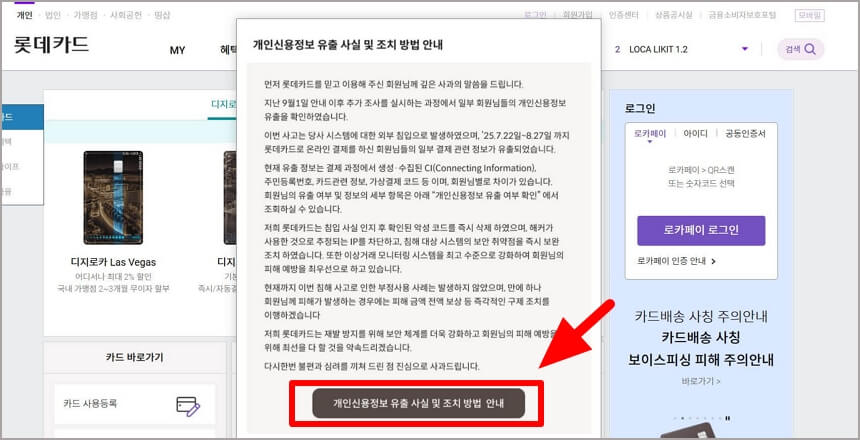
Task: Open 로카페이 인증 안내 link
Action: click(x=677, y=261)
